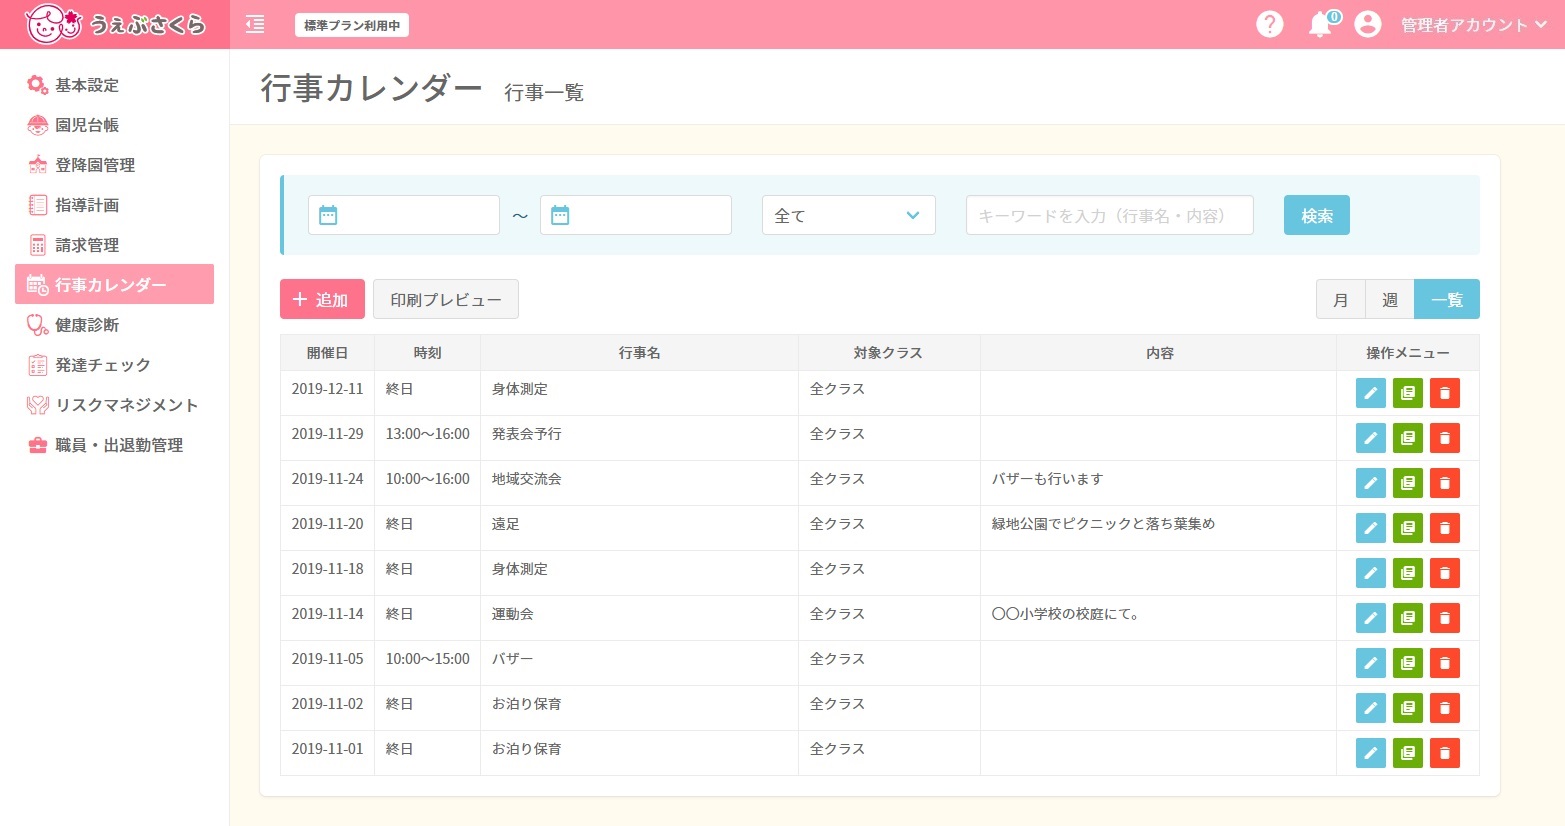The height and width of the screenshot is (826, 1565).
Task: Switch to 週 view
Action: point(1390,299)
